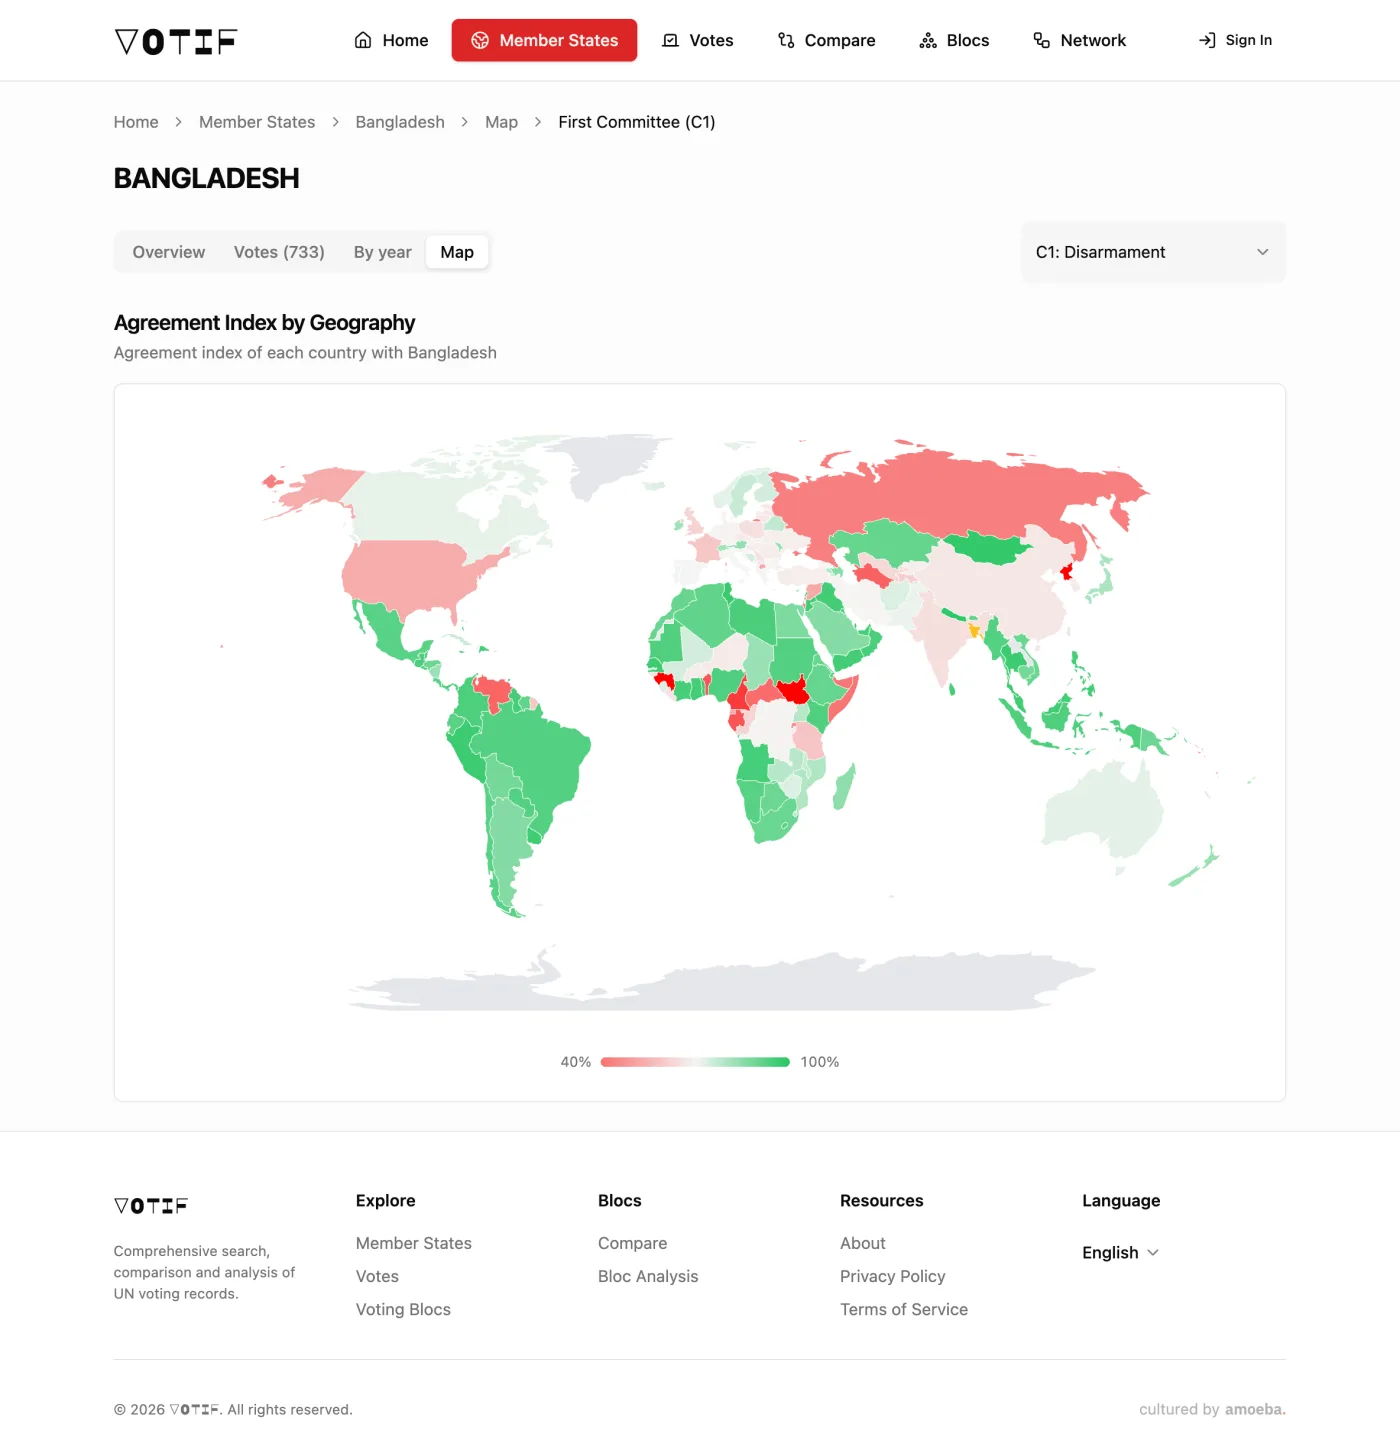Click the Member States globe icon
The image size is (1400, 1437).
pos(480,40)
